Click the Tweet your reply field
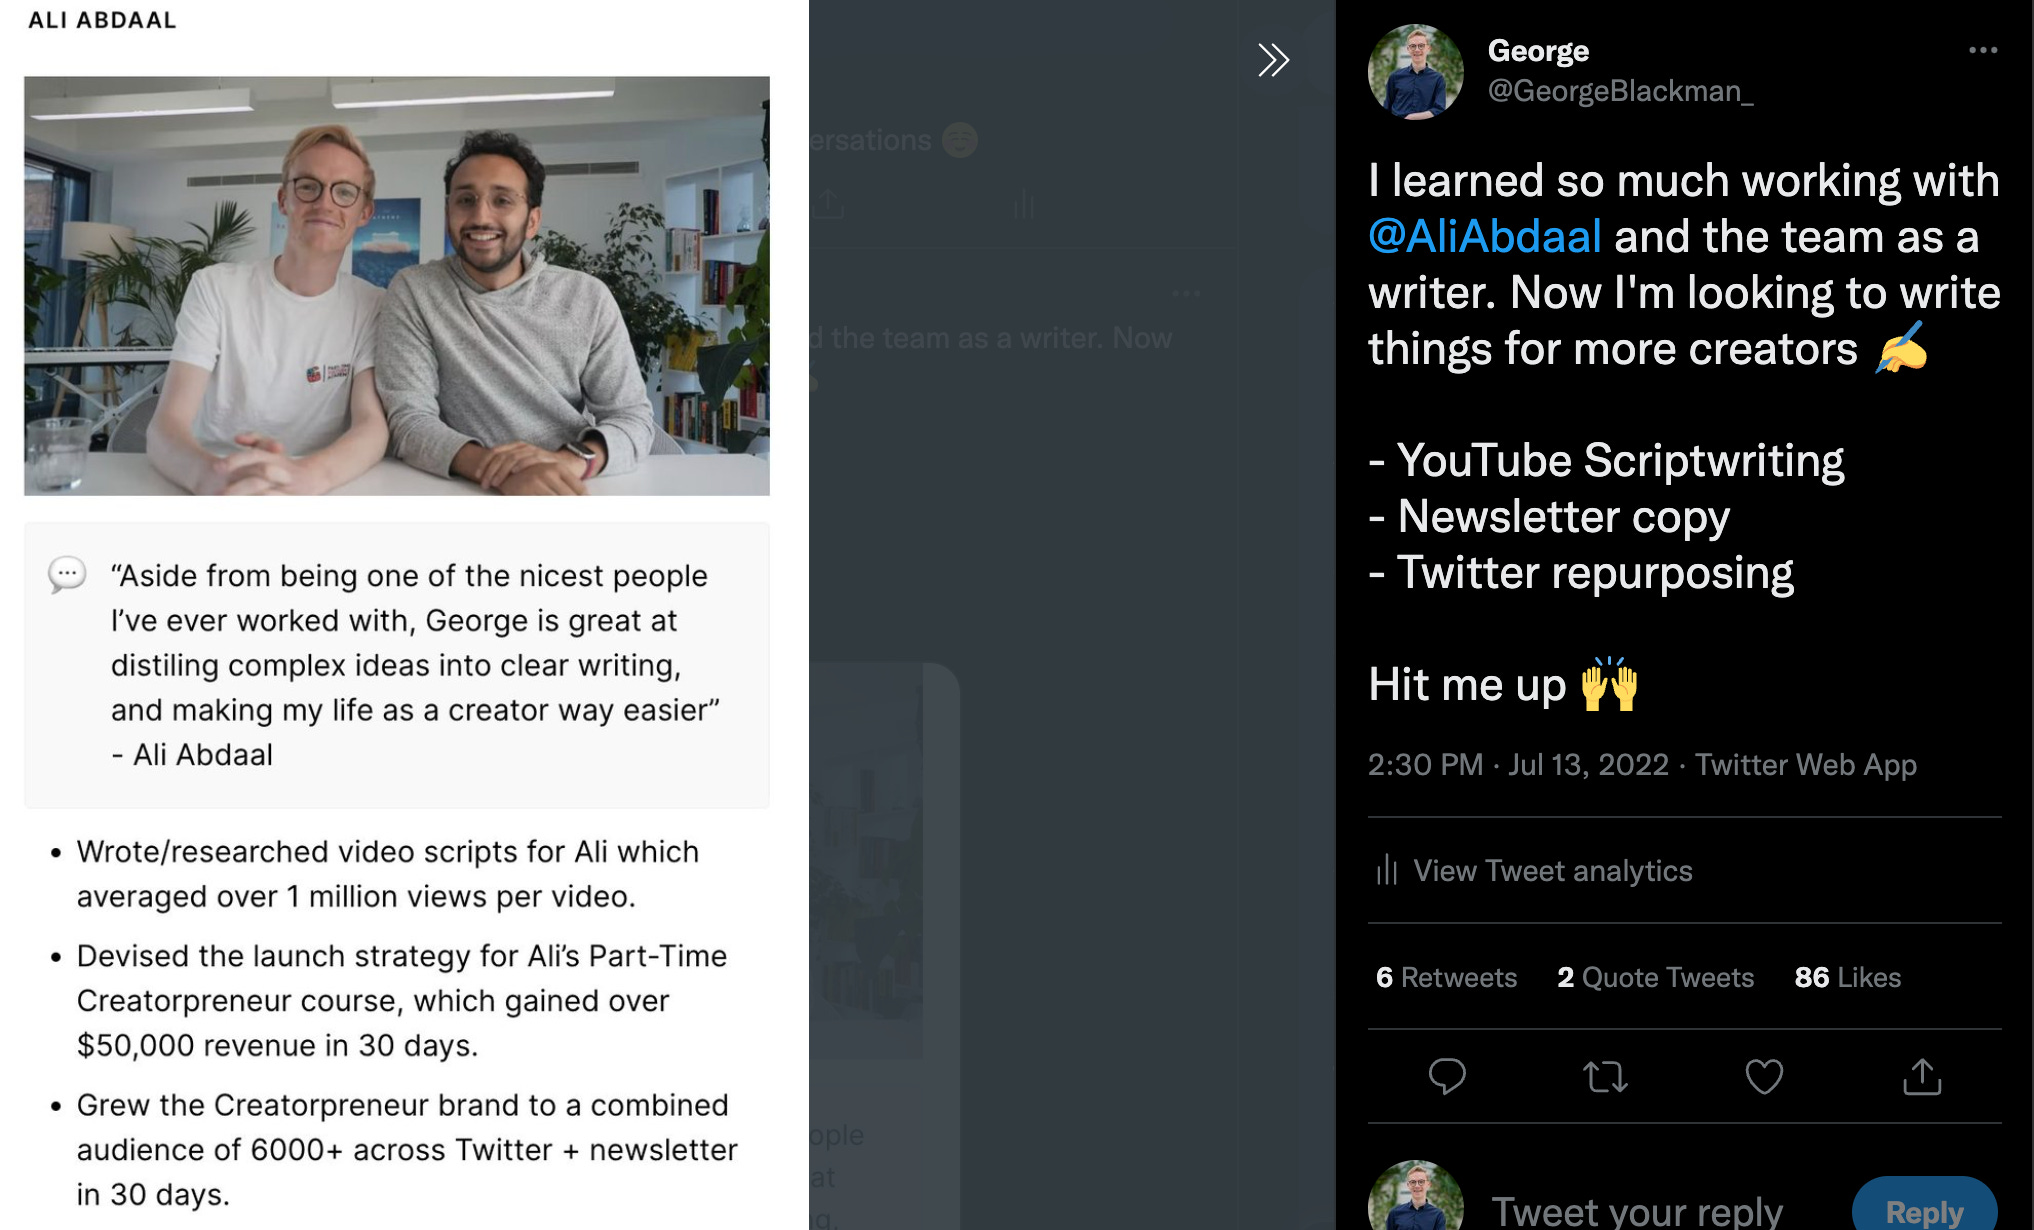This screenshot has height=1230, width=2034. pos(1637,1211)
